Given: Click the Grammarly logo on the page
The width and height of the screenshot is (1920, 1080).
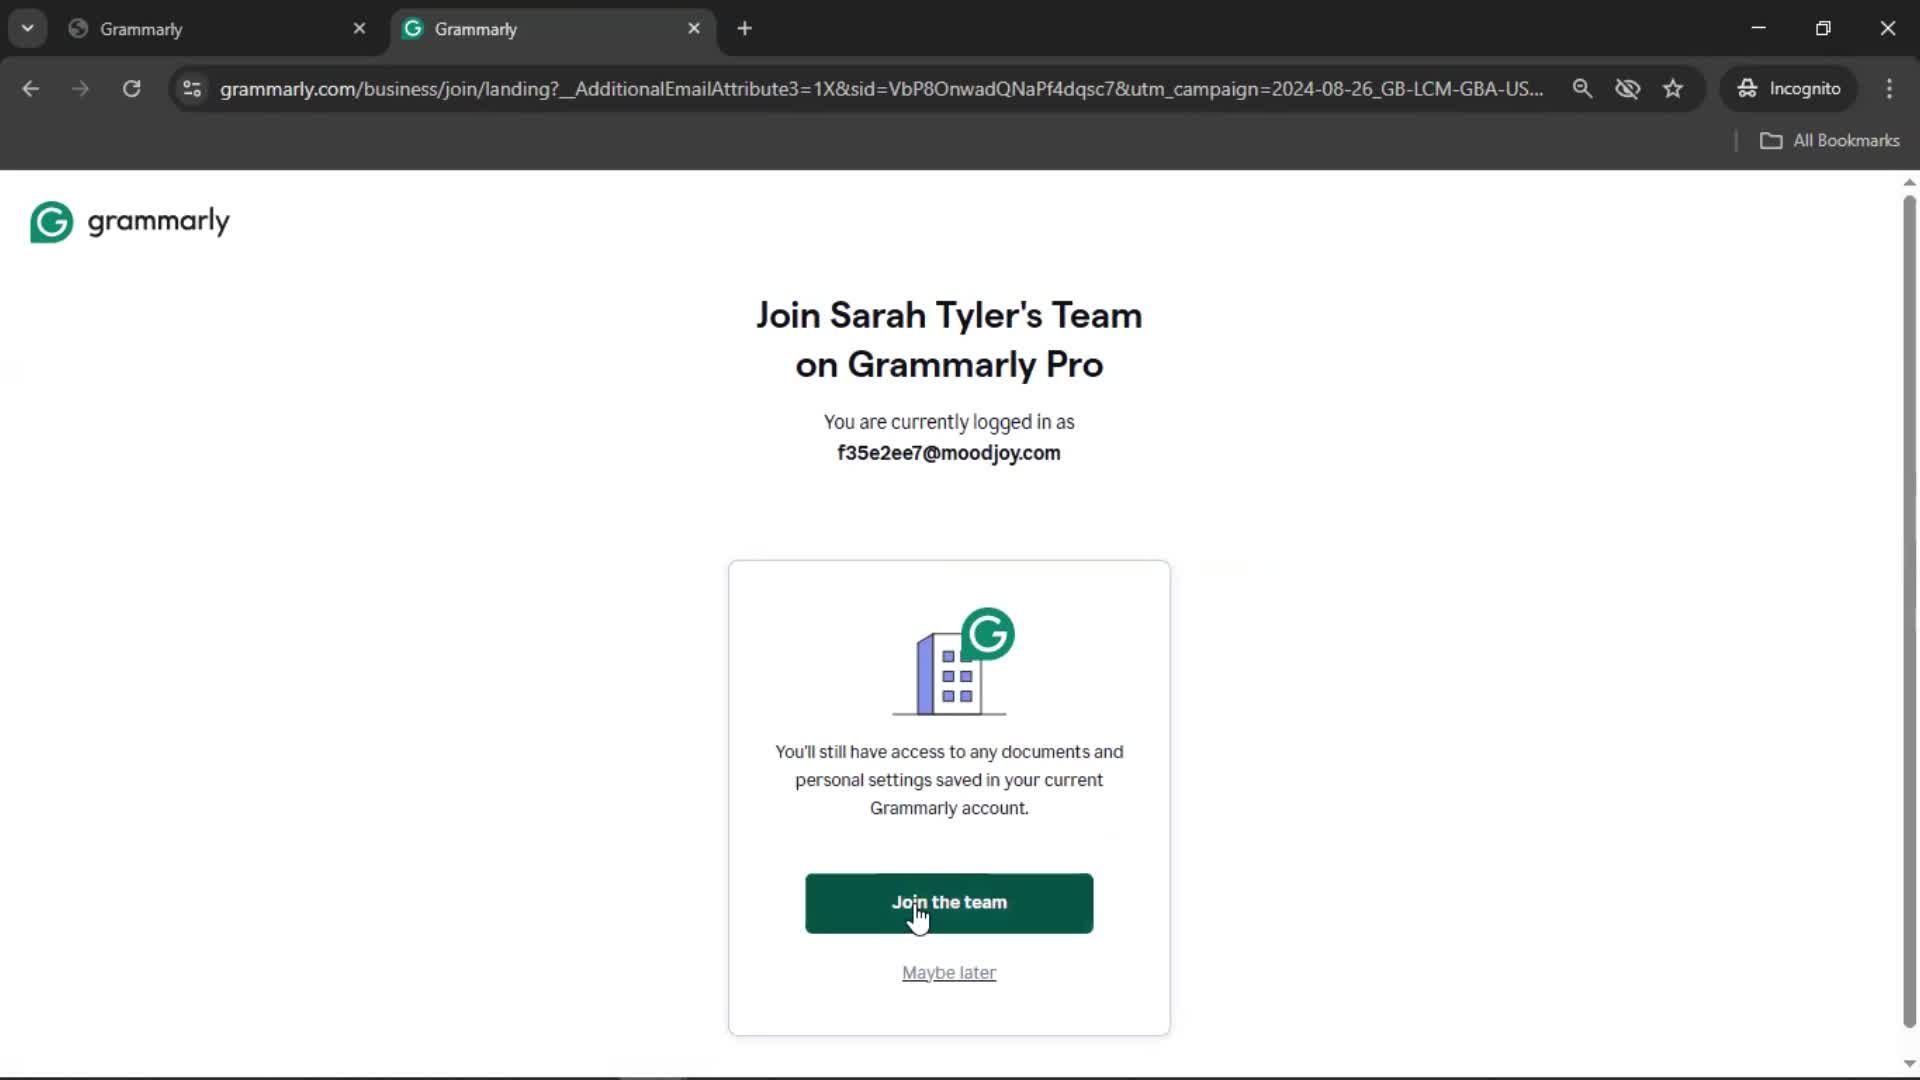Looking at the screenshot, I should pos(129,222).
